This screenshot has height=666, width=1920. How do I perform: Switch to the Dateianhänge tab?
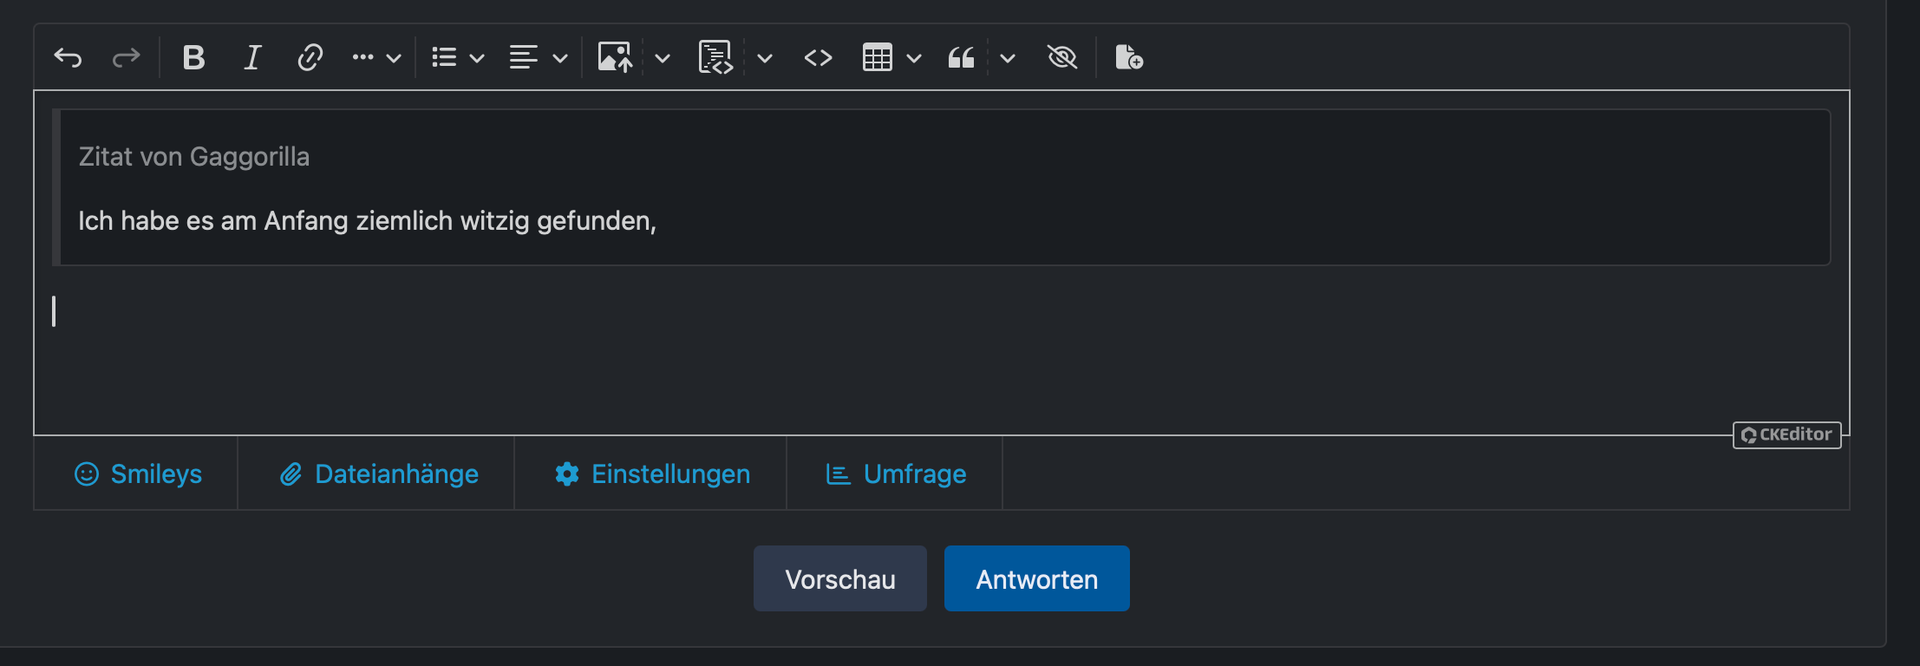(377, 474)
